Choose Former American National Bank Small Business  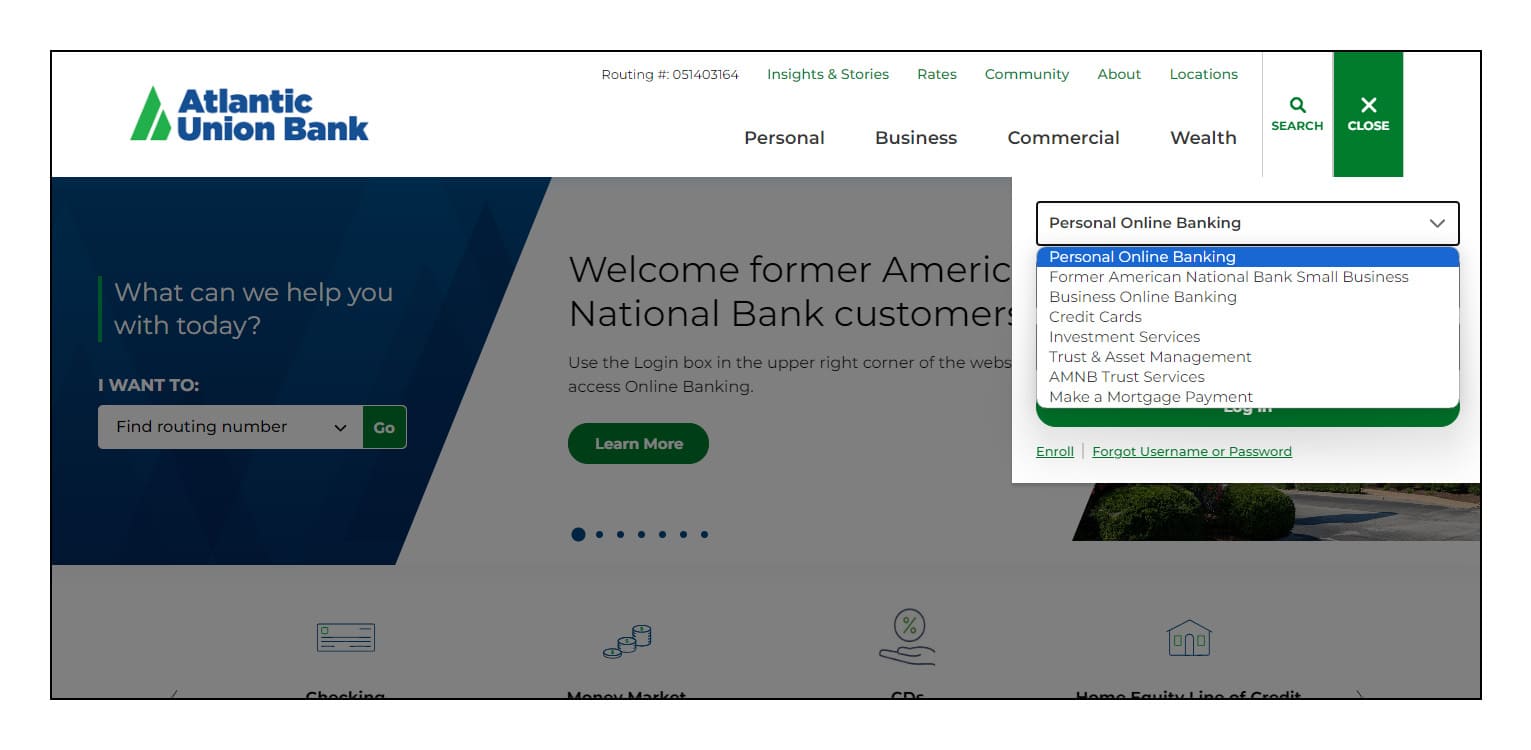pos(1248,277)
